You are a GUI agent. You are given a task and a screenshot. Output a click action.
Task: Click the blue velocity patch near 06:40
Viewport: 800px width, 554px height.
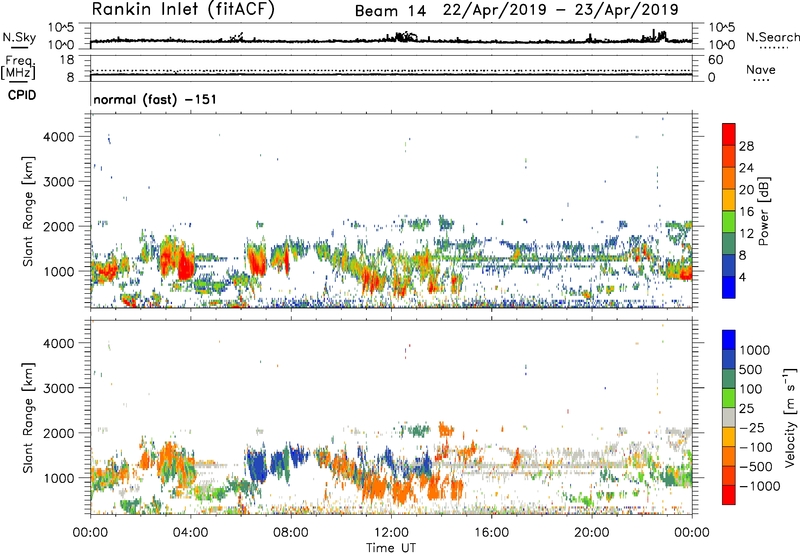(258, 464)
